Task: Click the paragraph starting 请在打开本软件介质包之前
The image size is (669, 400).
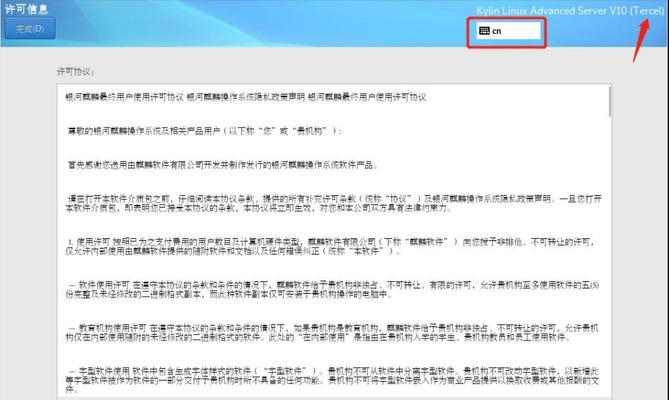Action: click(x=334, y=203)
